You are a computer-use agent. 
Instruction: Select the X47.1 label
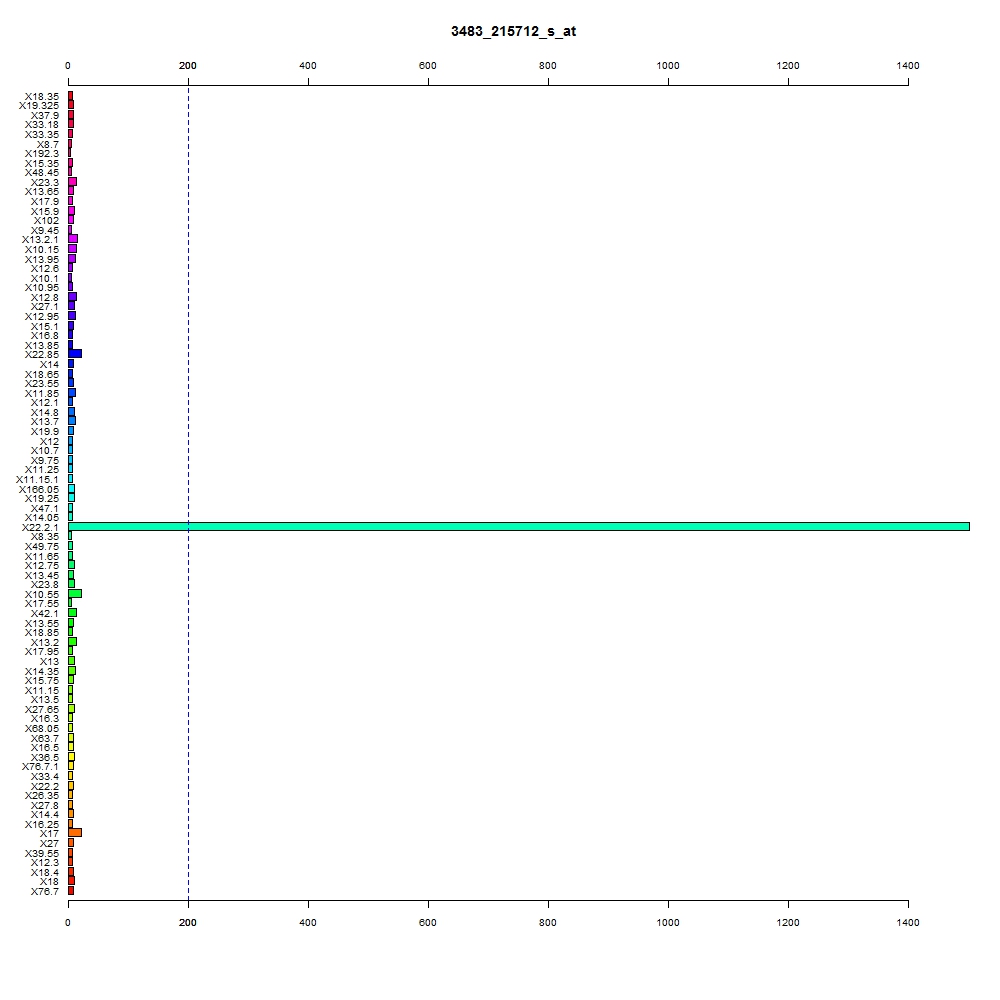[45, 508]
